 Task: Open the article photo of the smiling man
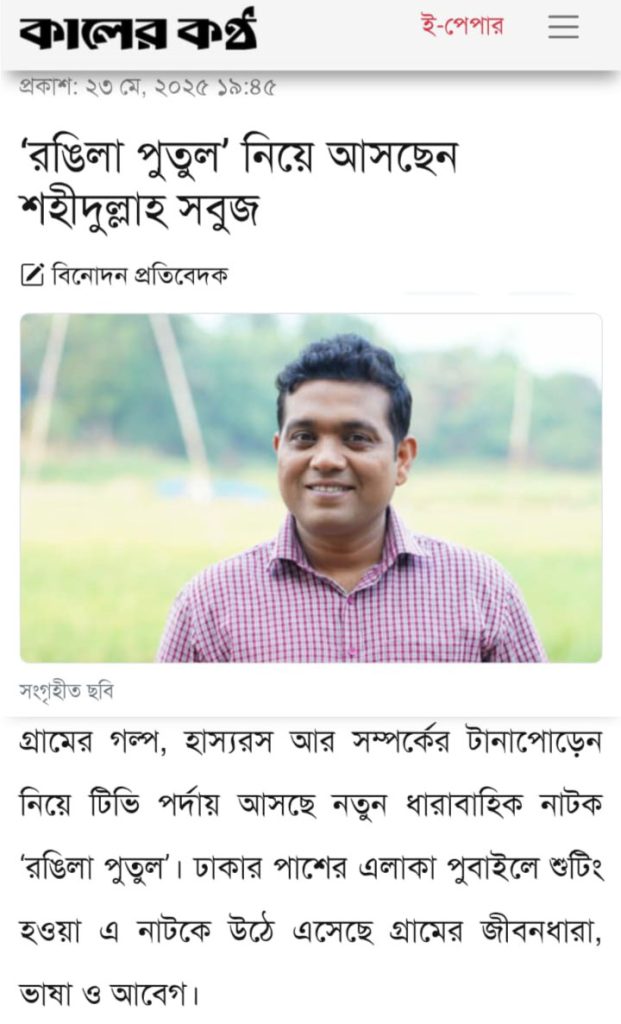pos(311,488)
